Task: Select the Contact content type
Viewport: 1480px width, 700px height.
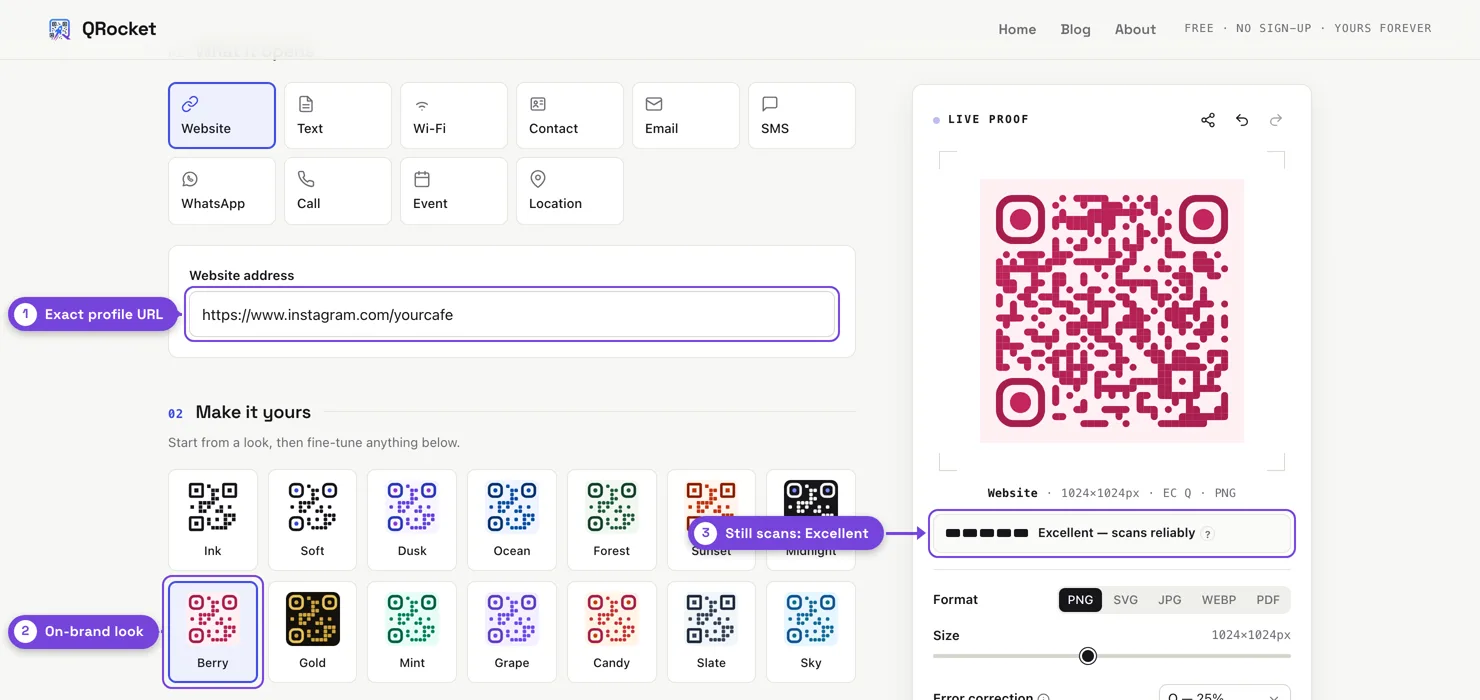Action: click(570, 116)
